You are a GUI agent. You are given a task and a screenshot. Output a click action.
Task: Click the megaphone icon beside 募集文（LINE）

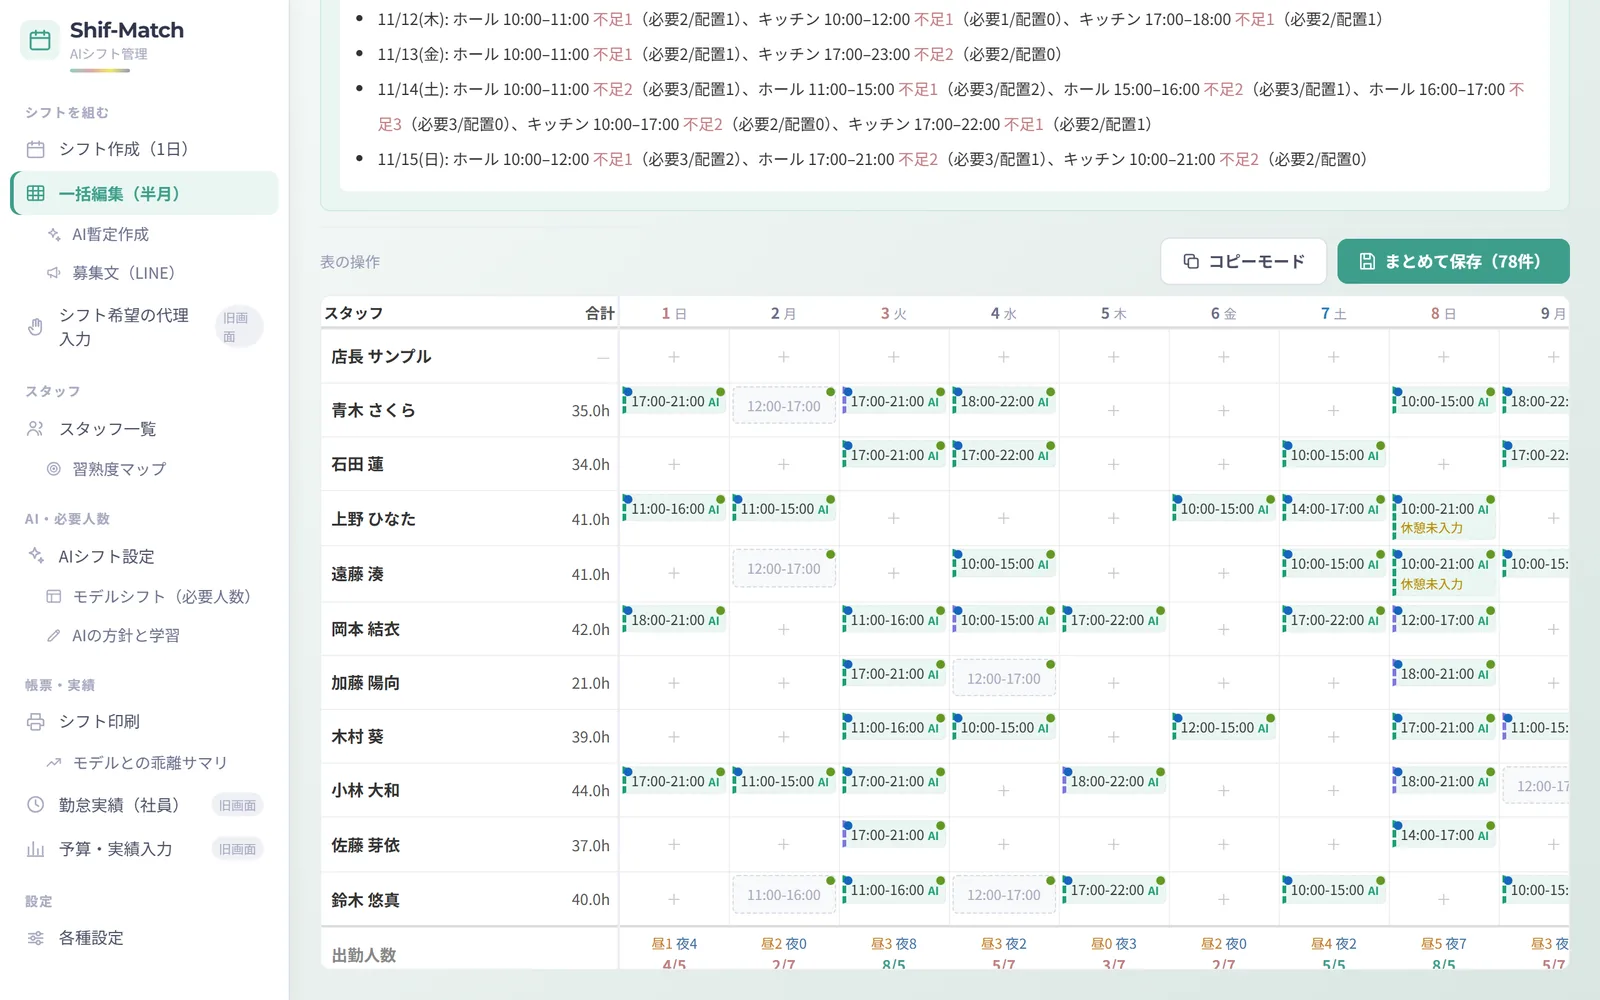pos(54,273)
